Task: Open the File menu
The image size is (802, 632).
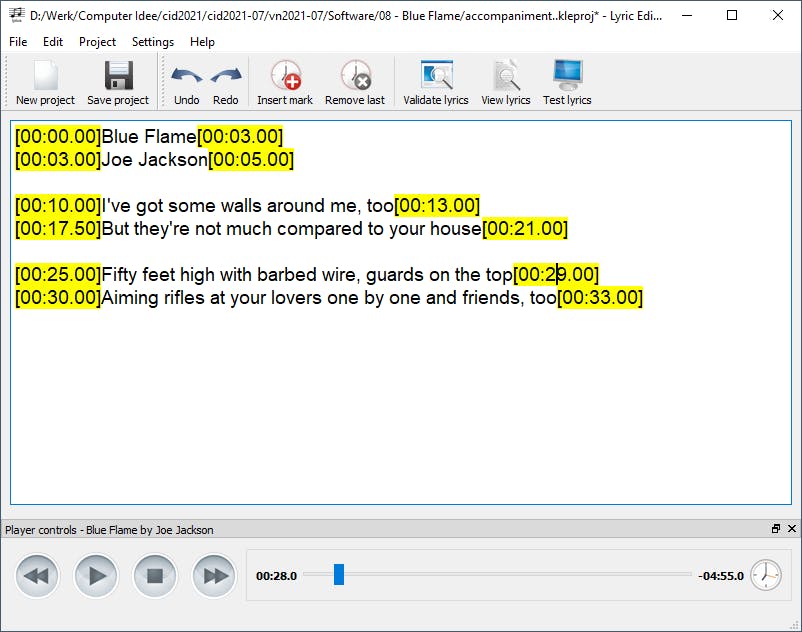Action: coord(18,42)
